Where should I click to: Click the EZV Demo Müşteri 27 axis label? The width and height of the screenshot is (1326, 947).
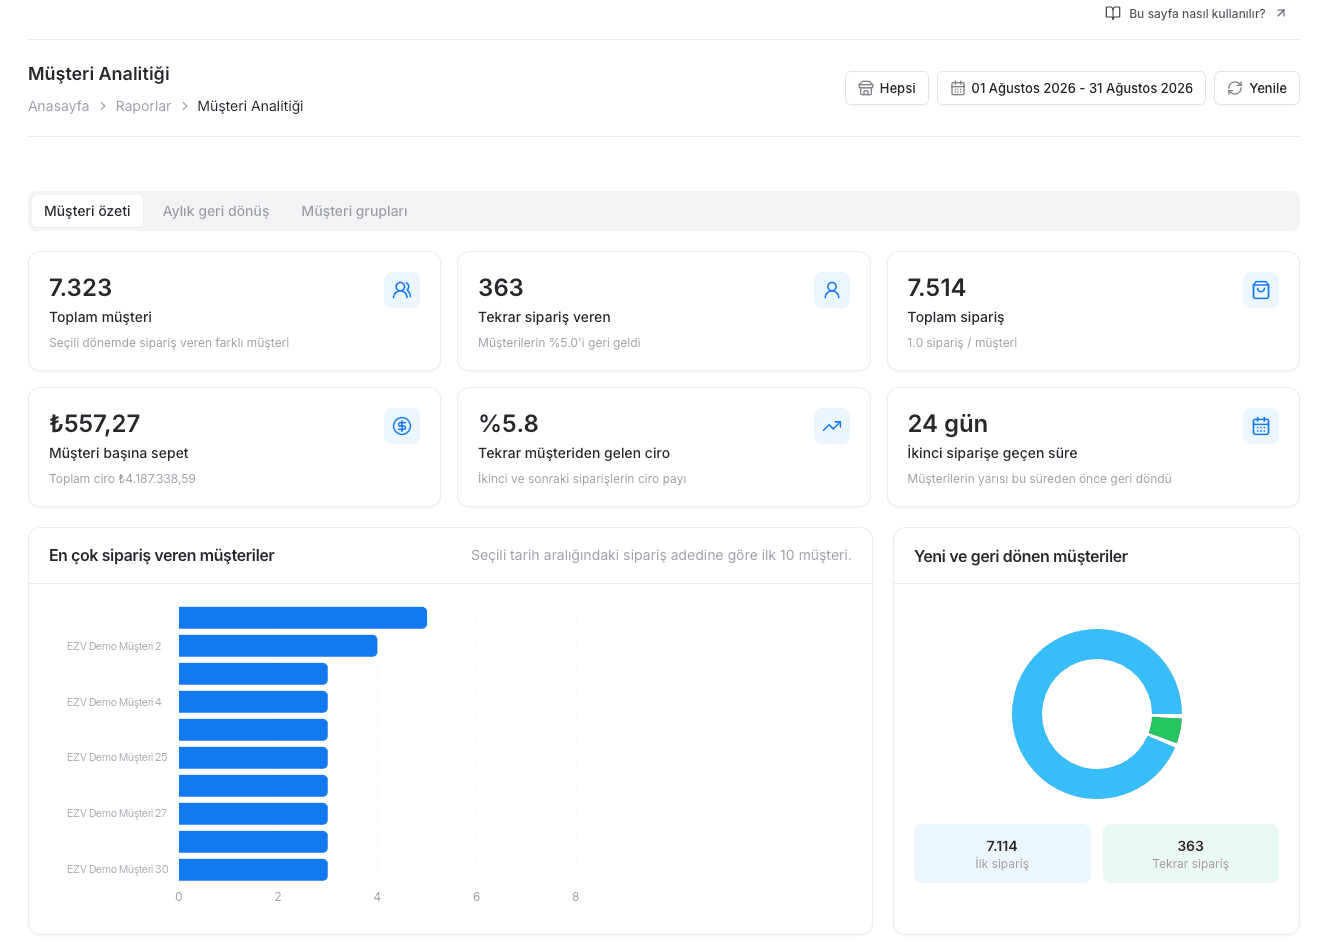[117, 813]
